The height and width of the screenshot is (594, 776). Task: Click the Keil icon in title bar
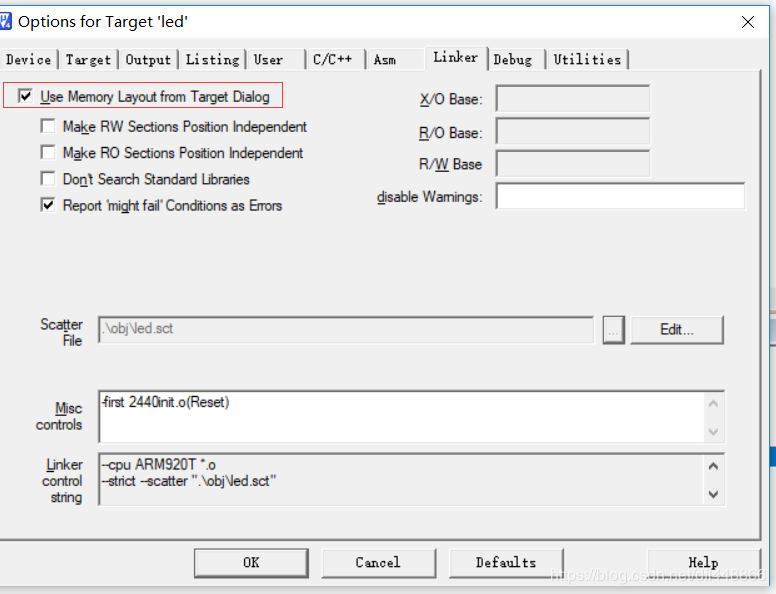coord(5,21)
